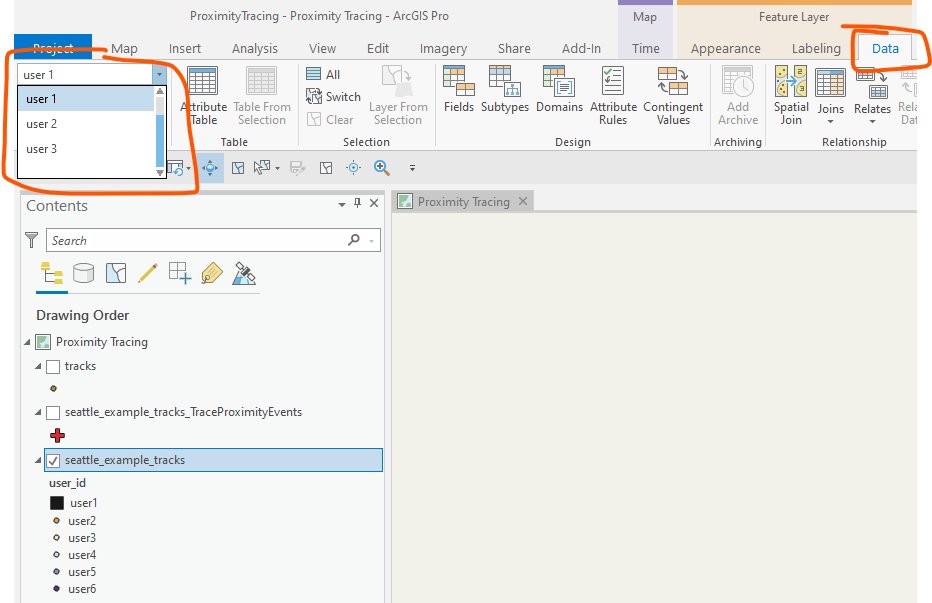932x603 pixels.
Task: Open the Select tool dropdown arrow
Action: (x=277, y=169)
